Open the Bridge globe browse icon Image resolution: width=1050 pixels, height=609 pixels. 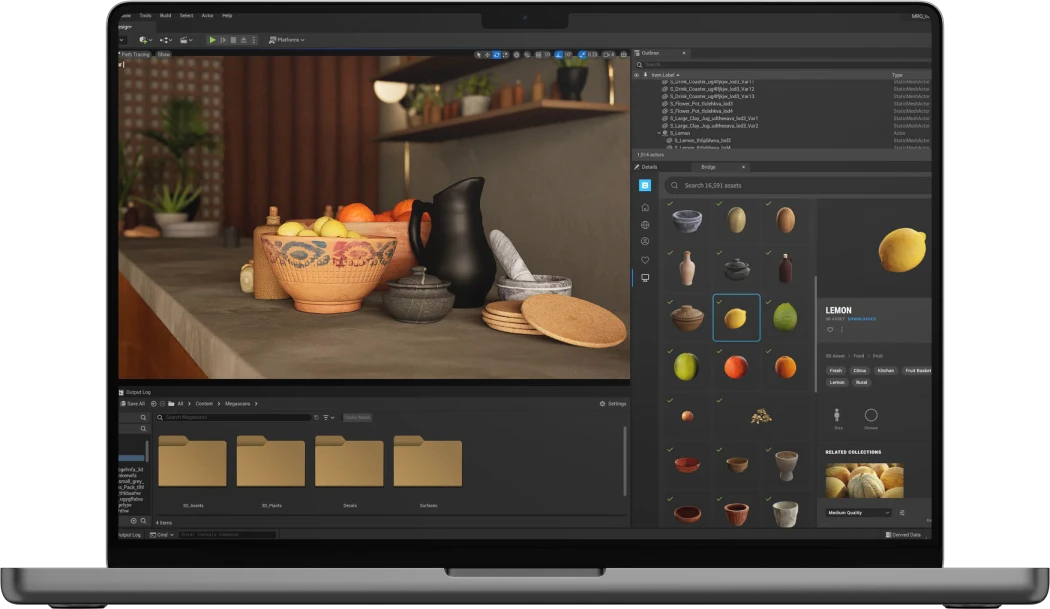[645, 225]
